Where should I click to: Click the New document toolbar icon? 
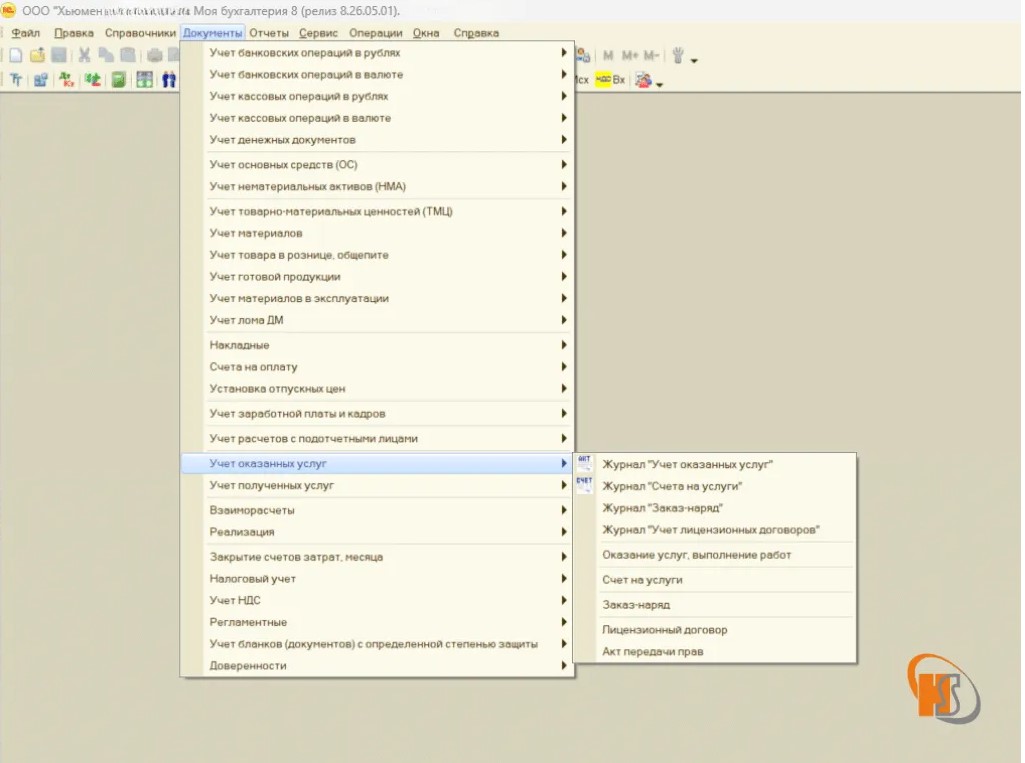[x=15, y=56]
